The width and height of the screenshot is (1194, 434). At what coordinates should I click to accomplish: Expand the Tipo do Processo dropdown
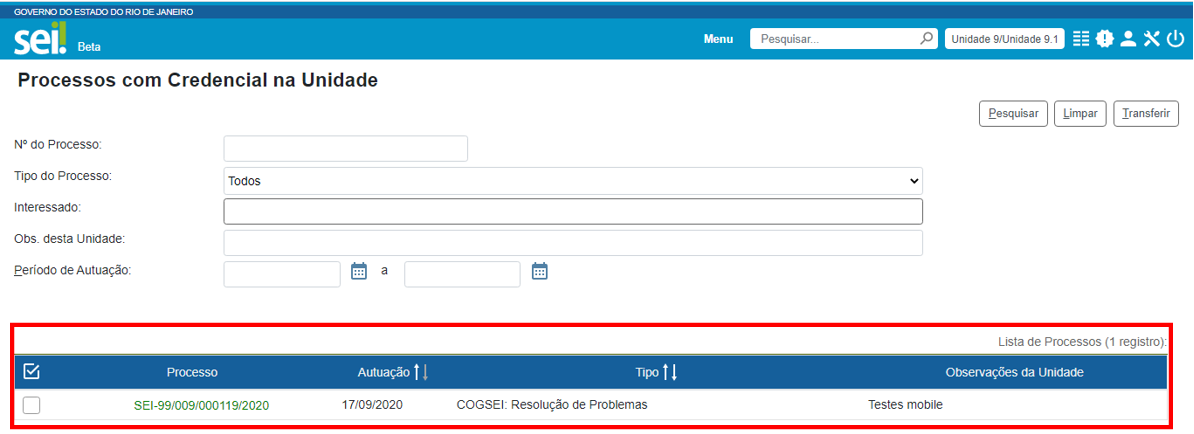click(572, 181)
